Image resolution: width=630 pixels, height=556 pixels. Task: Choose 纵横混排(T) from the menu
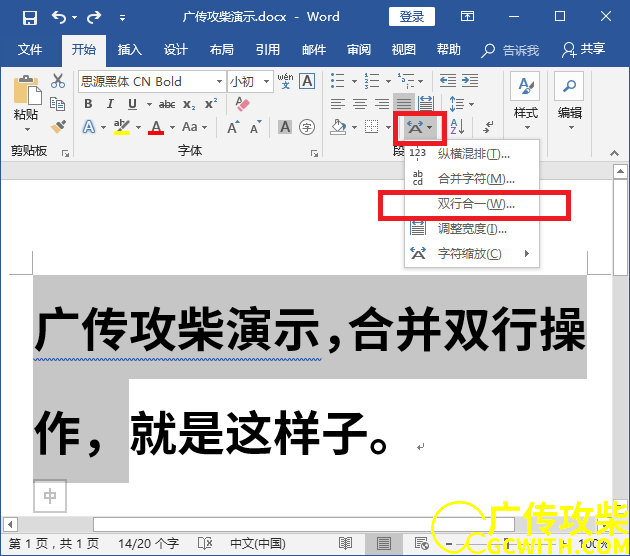point(472,154)
